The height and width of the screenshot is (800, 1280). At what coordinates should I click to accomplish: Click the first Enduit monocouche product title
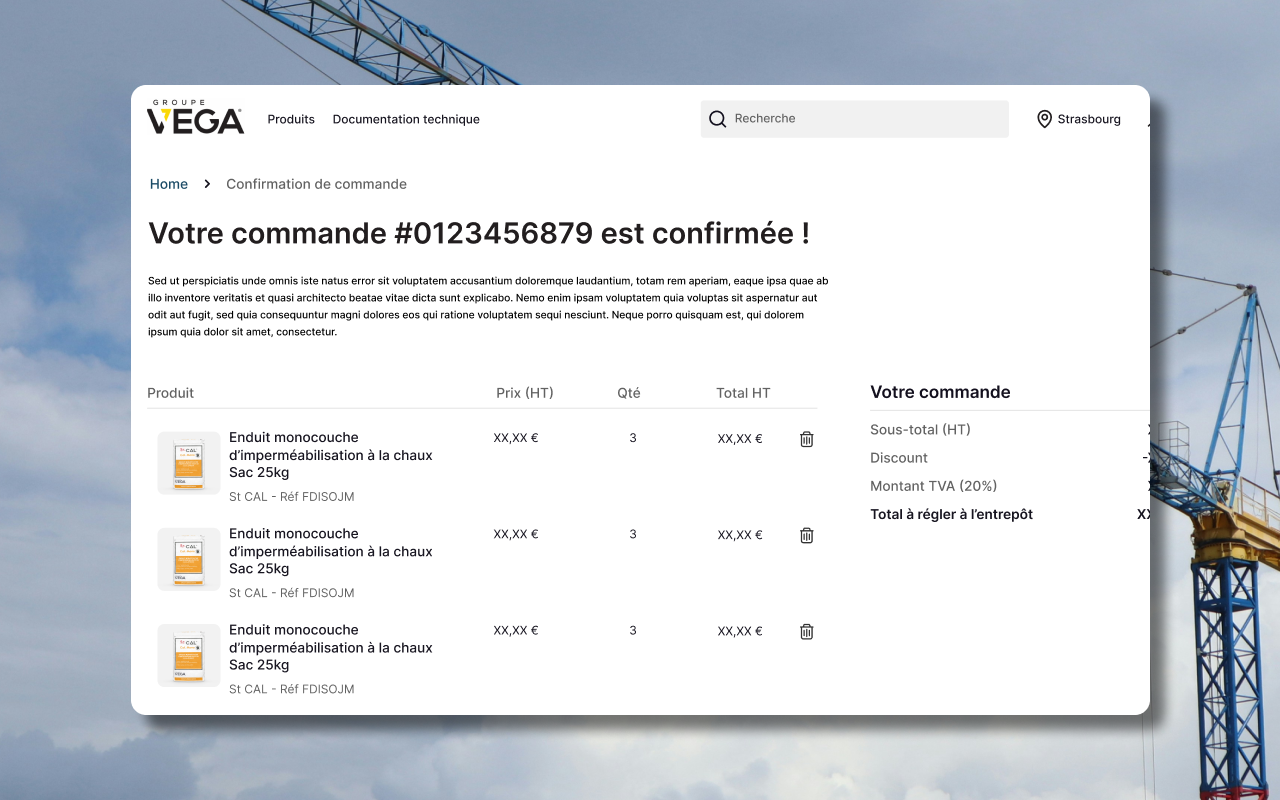pos(330,454)
